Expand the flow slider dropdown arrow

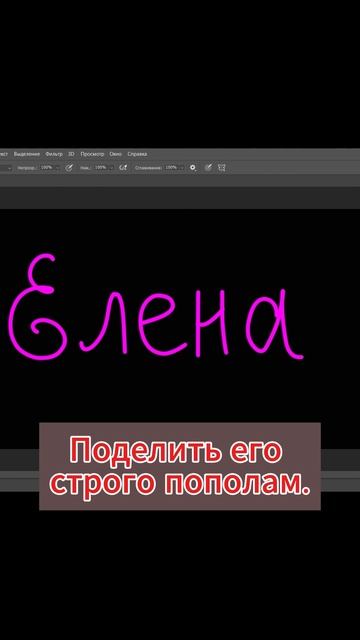[111, 168]
